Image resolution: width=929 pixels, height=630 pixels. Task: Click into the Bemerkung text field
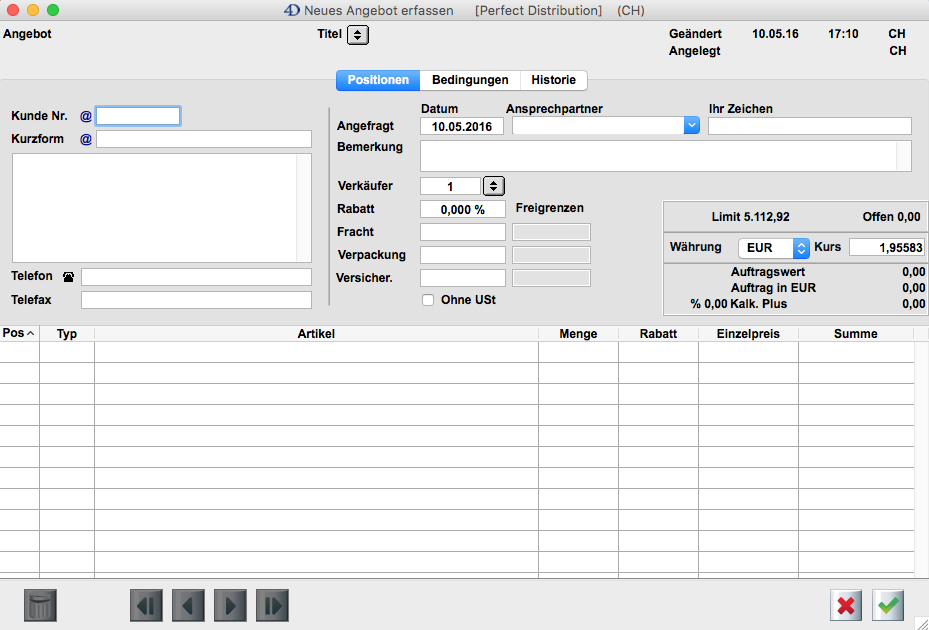pos(658,156)
